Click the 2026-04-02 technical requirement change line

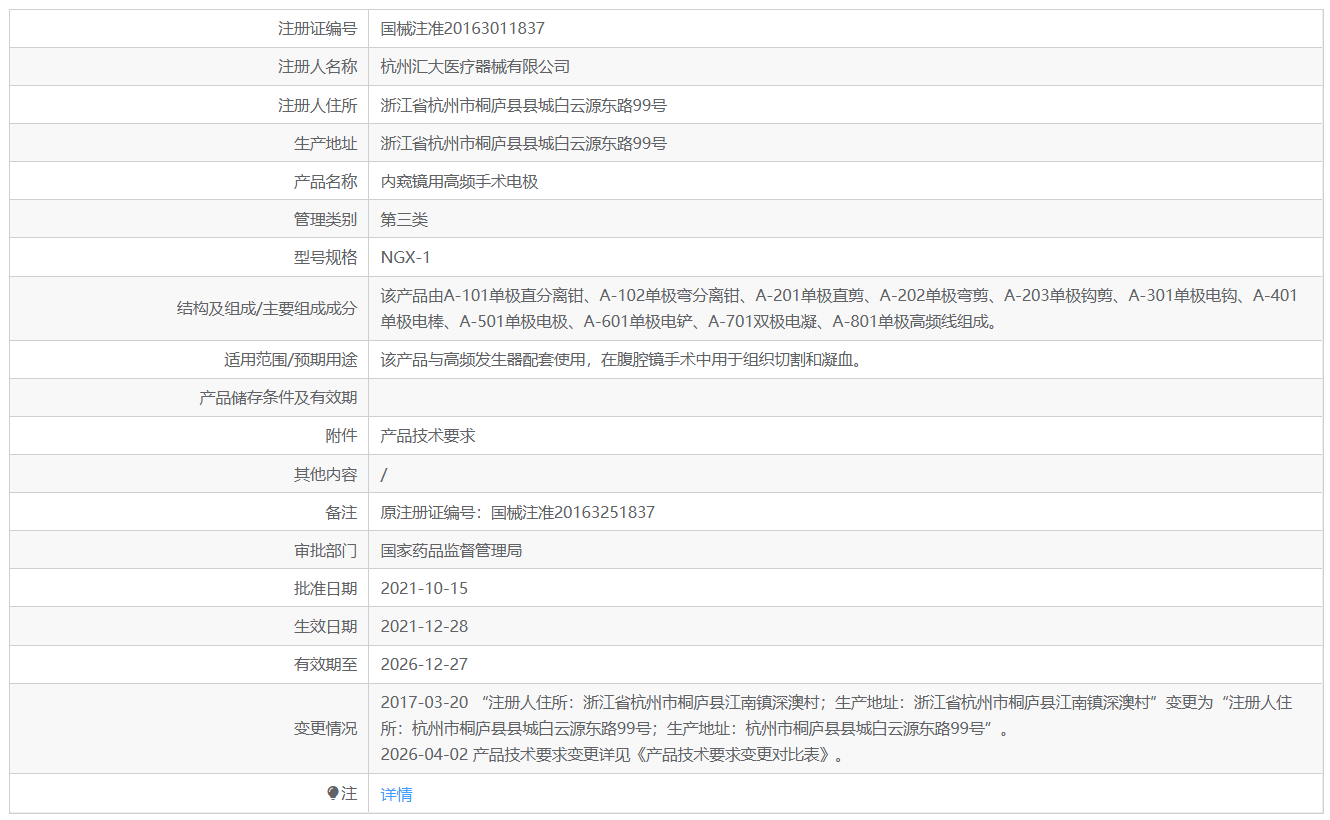614,754
